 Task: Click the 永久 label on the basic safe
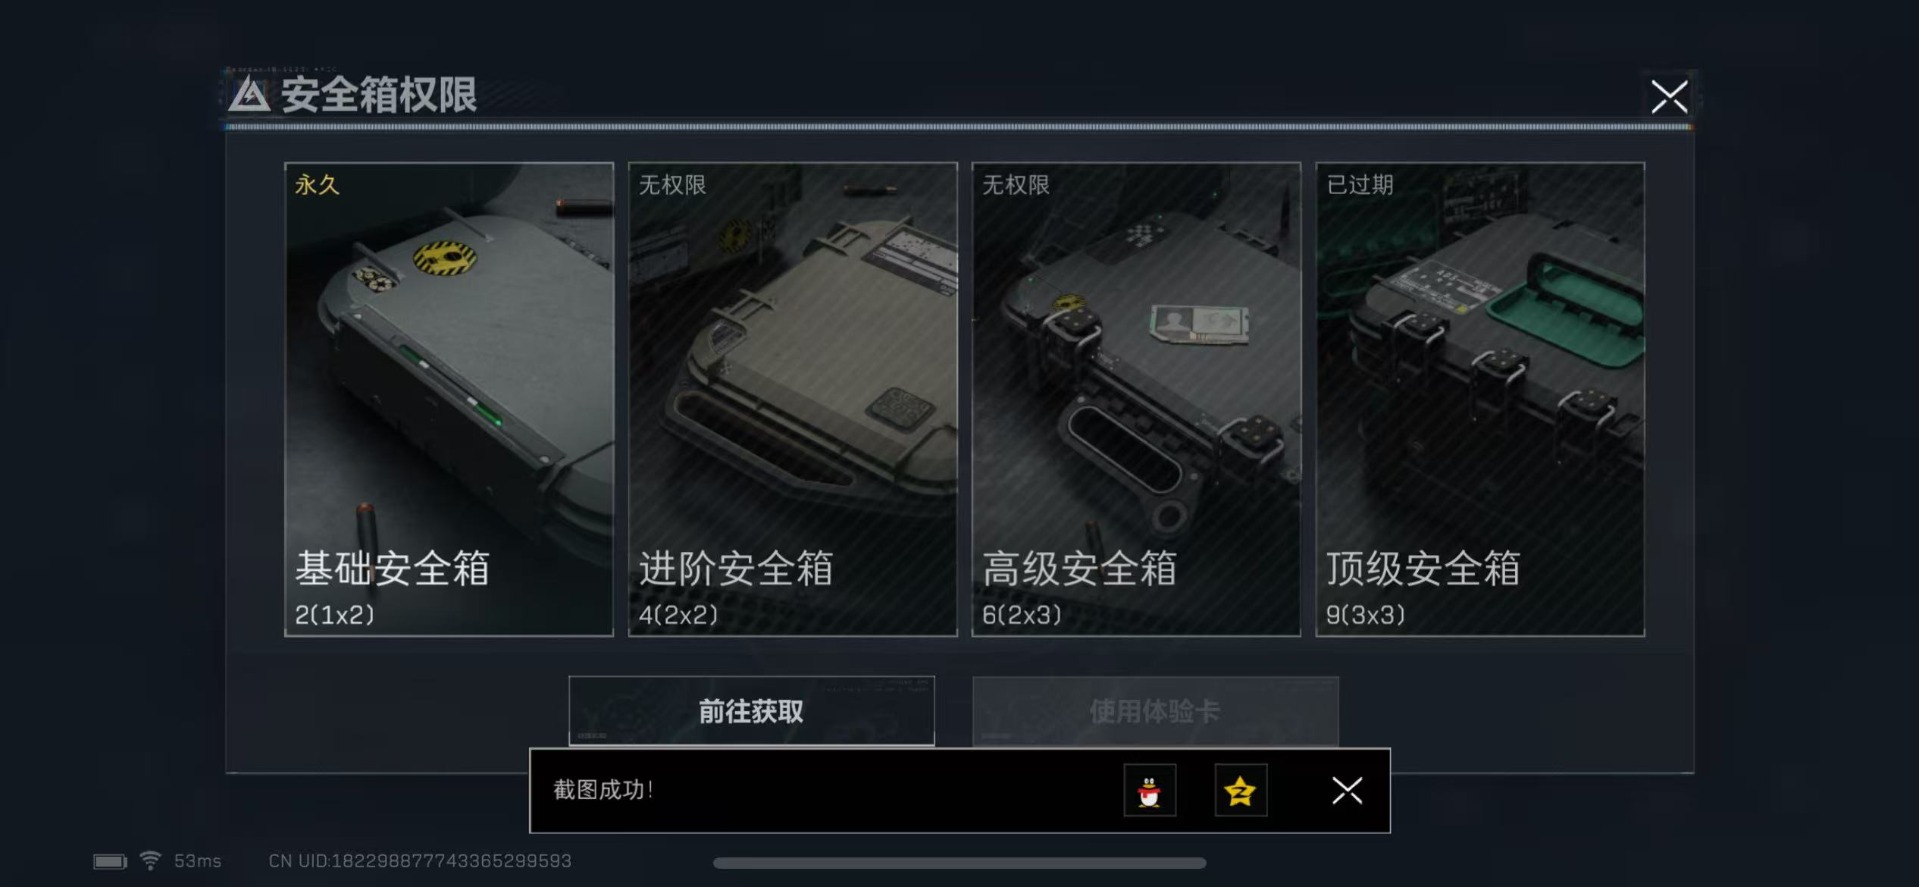317,185
